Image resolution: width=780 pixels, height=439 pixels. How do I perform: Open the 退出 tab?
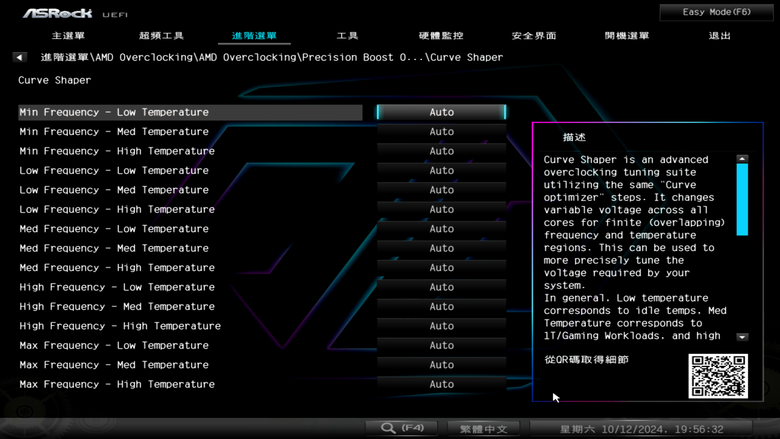click(x=719, y=36)
